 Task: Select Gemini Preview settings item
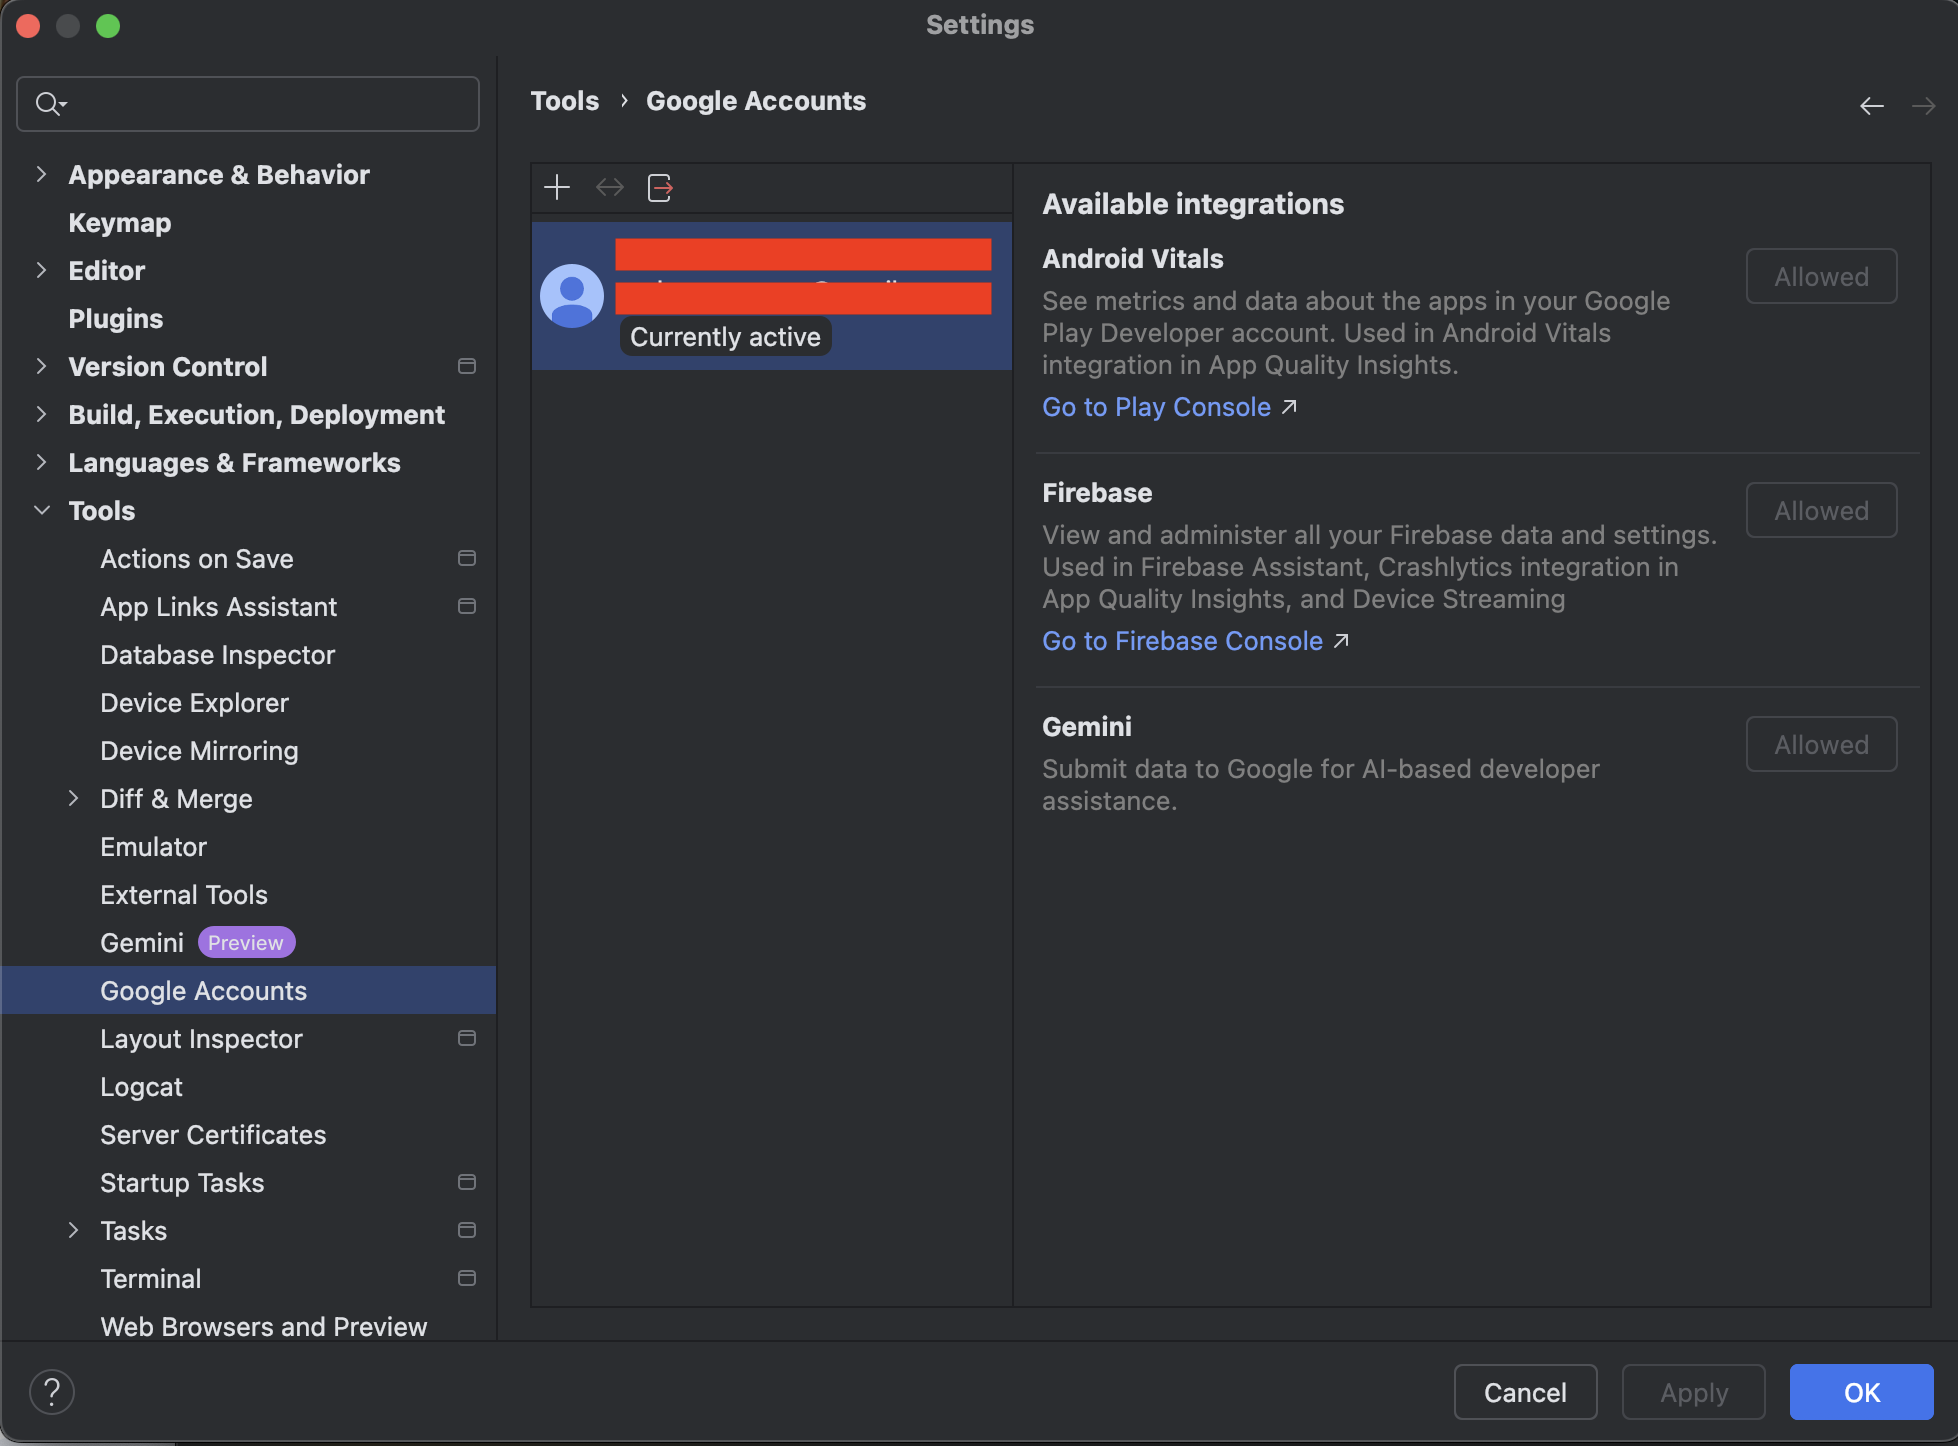pyautogui.click(x=143, y=943)
